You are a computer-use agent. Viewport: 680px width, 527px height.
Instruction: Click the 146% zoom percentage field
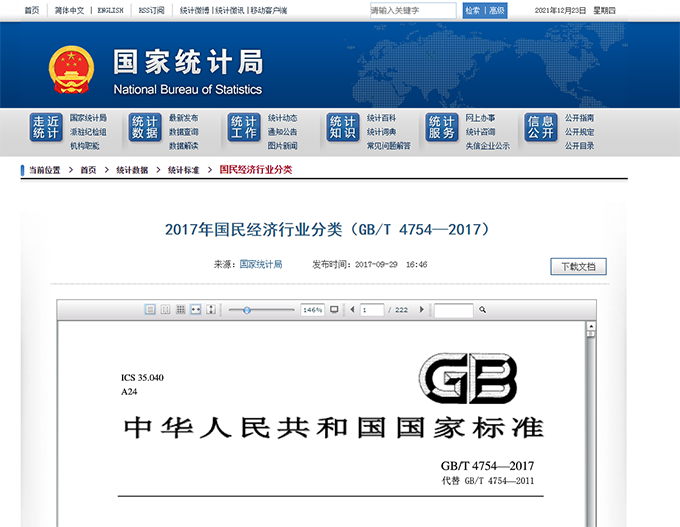312,310
